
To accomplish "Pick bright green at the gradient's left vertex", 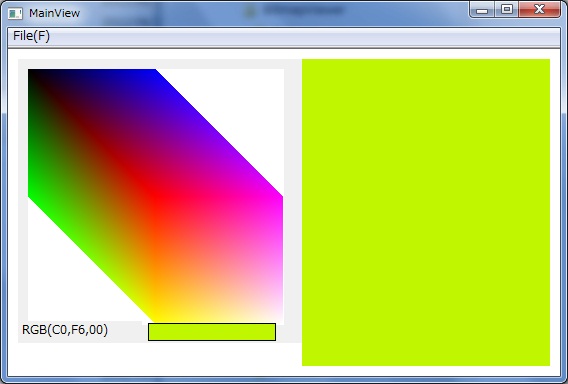I will point(31,196).
